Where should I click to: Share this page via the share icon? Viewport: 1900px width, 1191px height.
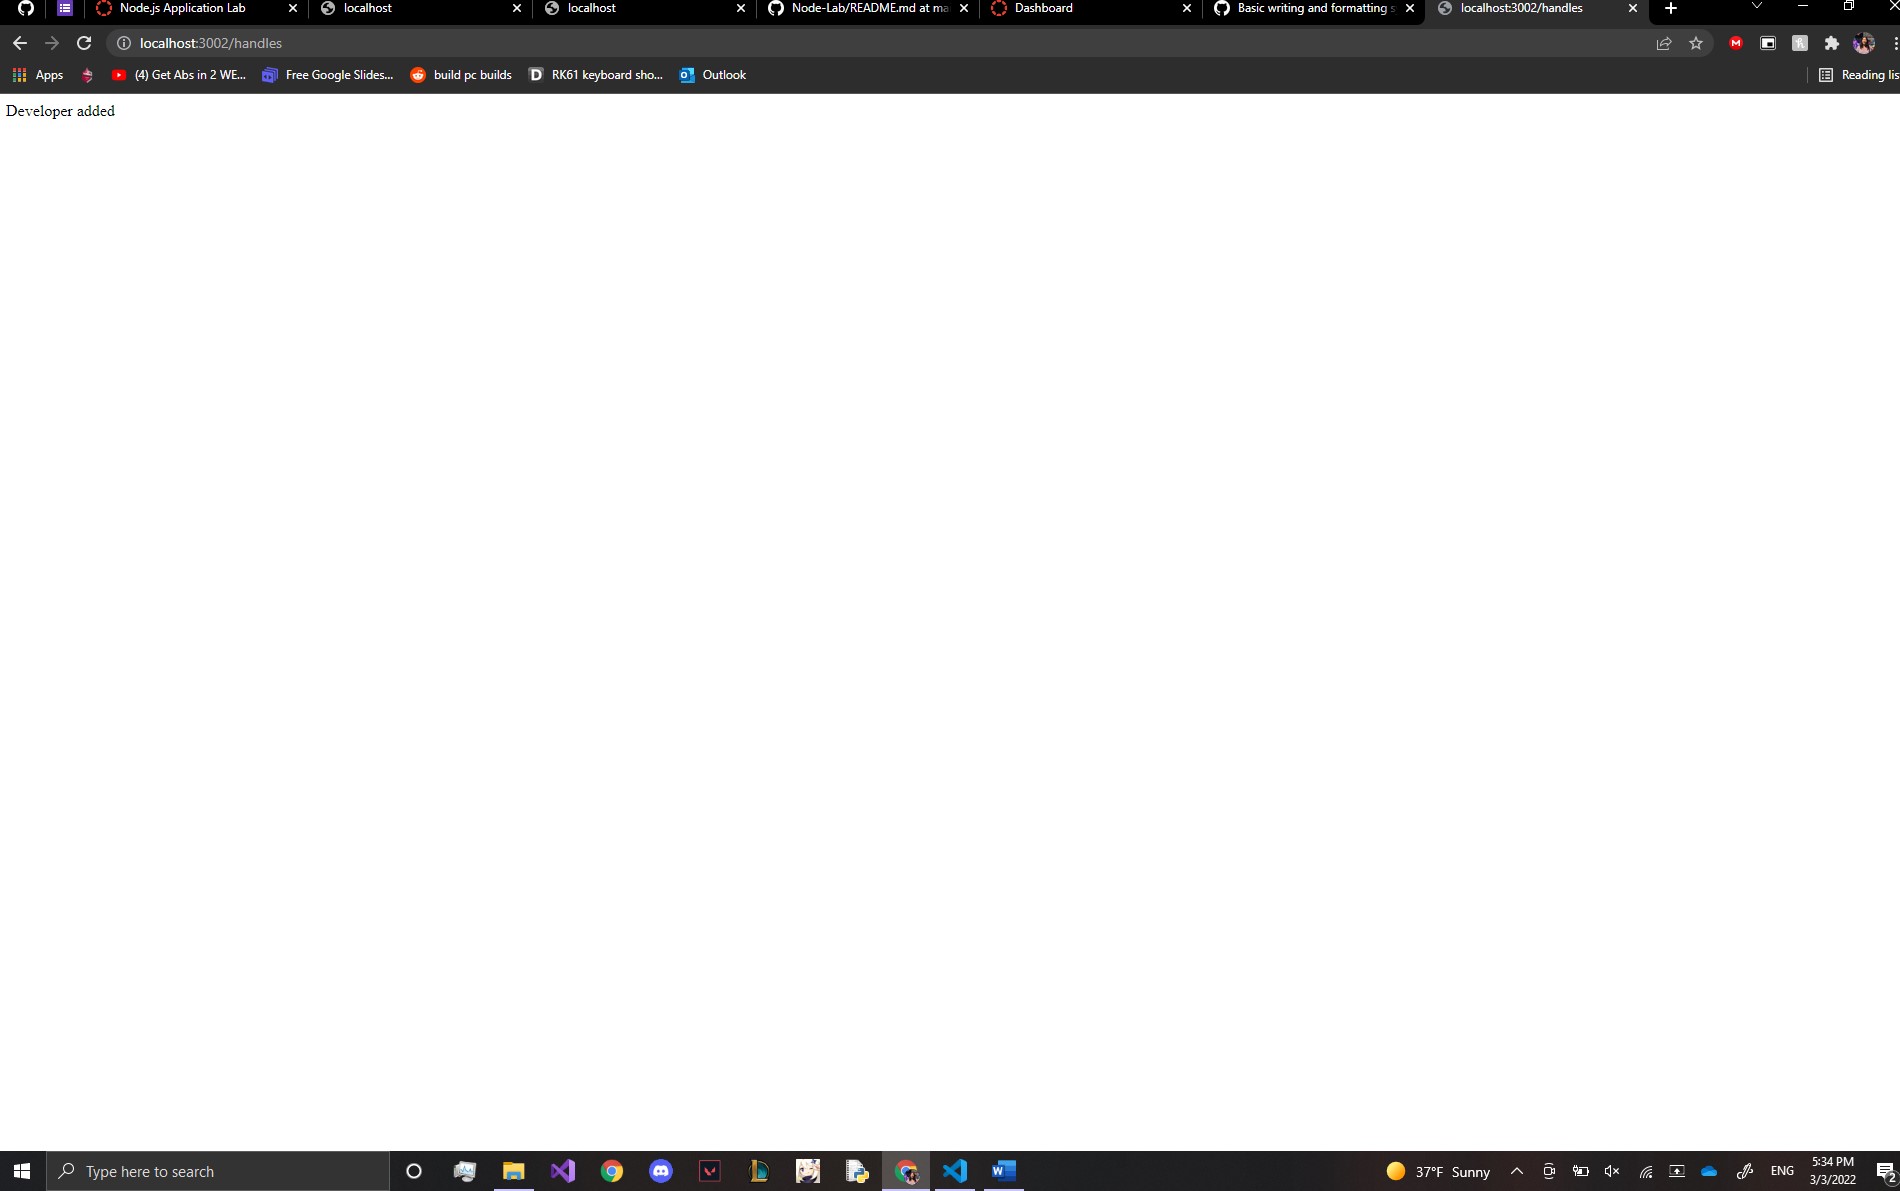pos(1664,43)
